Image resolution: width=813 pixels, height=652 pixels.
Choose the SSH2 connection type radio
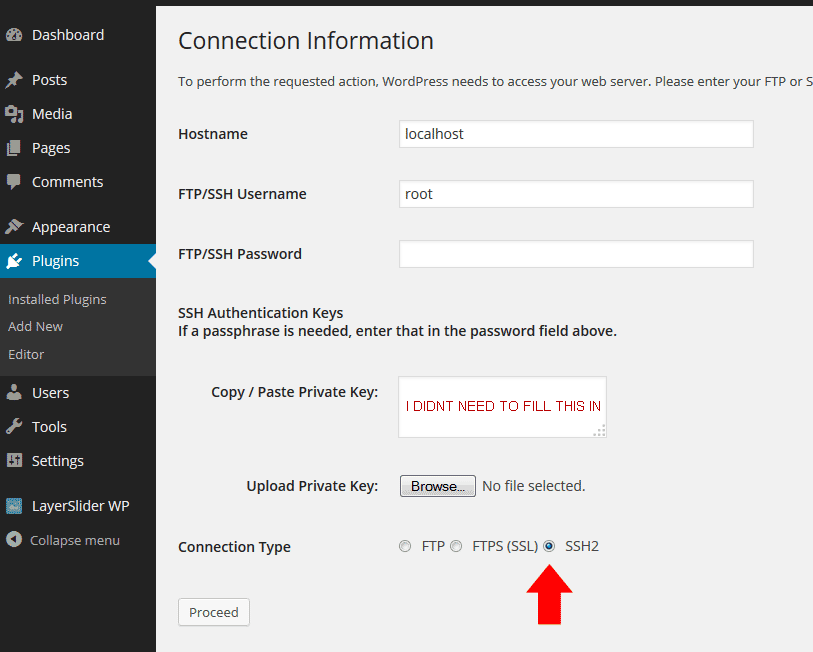point(549,546)
